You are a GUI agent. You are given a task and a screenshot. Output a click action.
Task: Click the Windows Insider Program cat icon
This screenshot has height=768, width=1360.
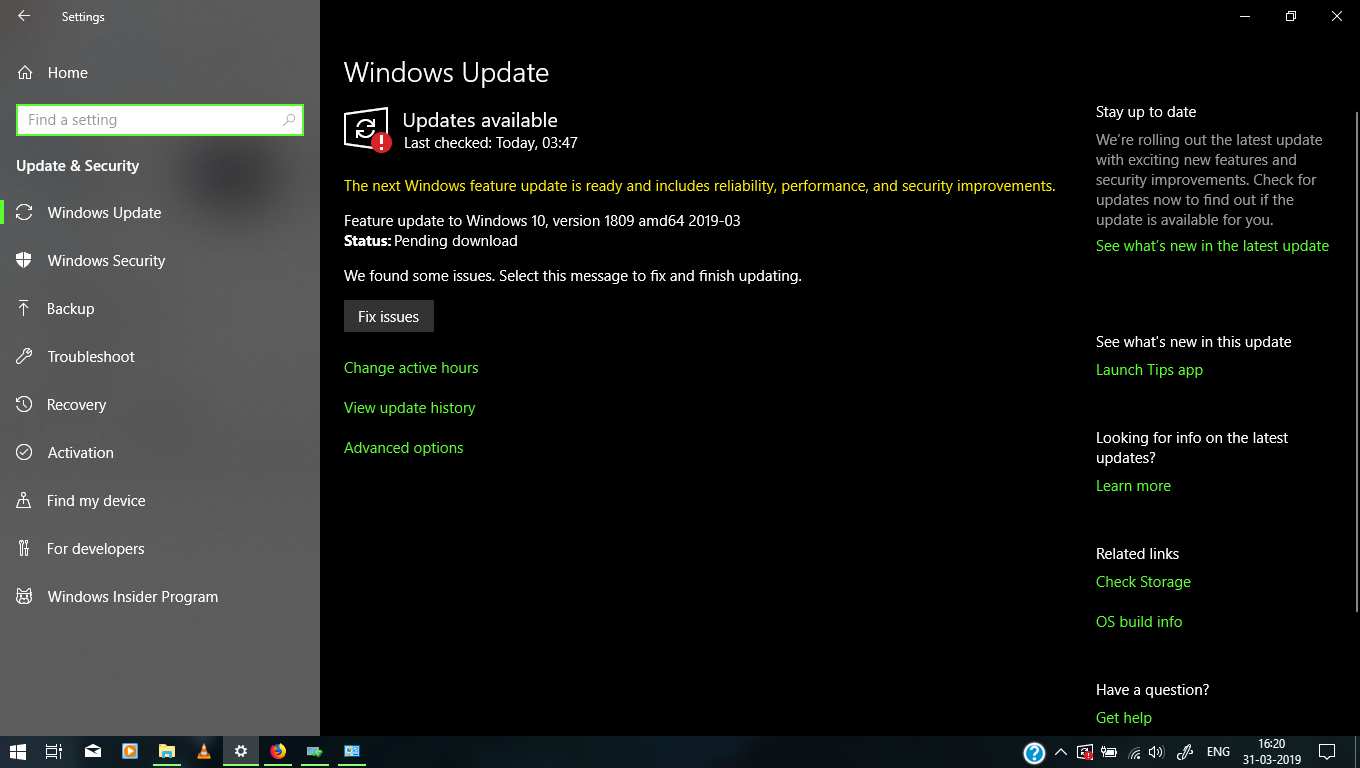(24, 597)
